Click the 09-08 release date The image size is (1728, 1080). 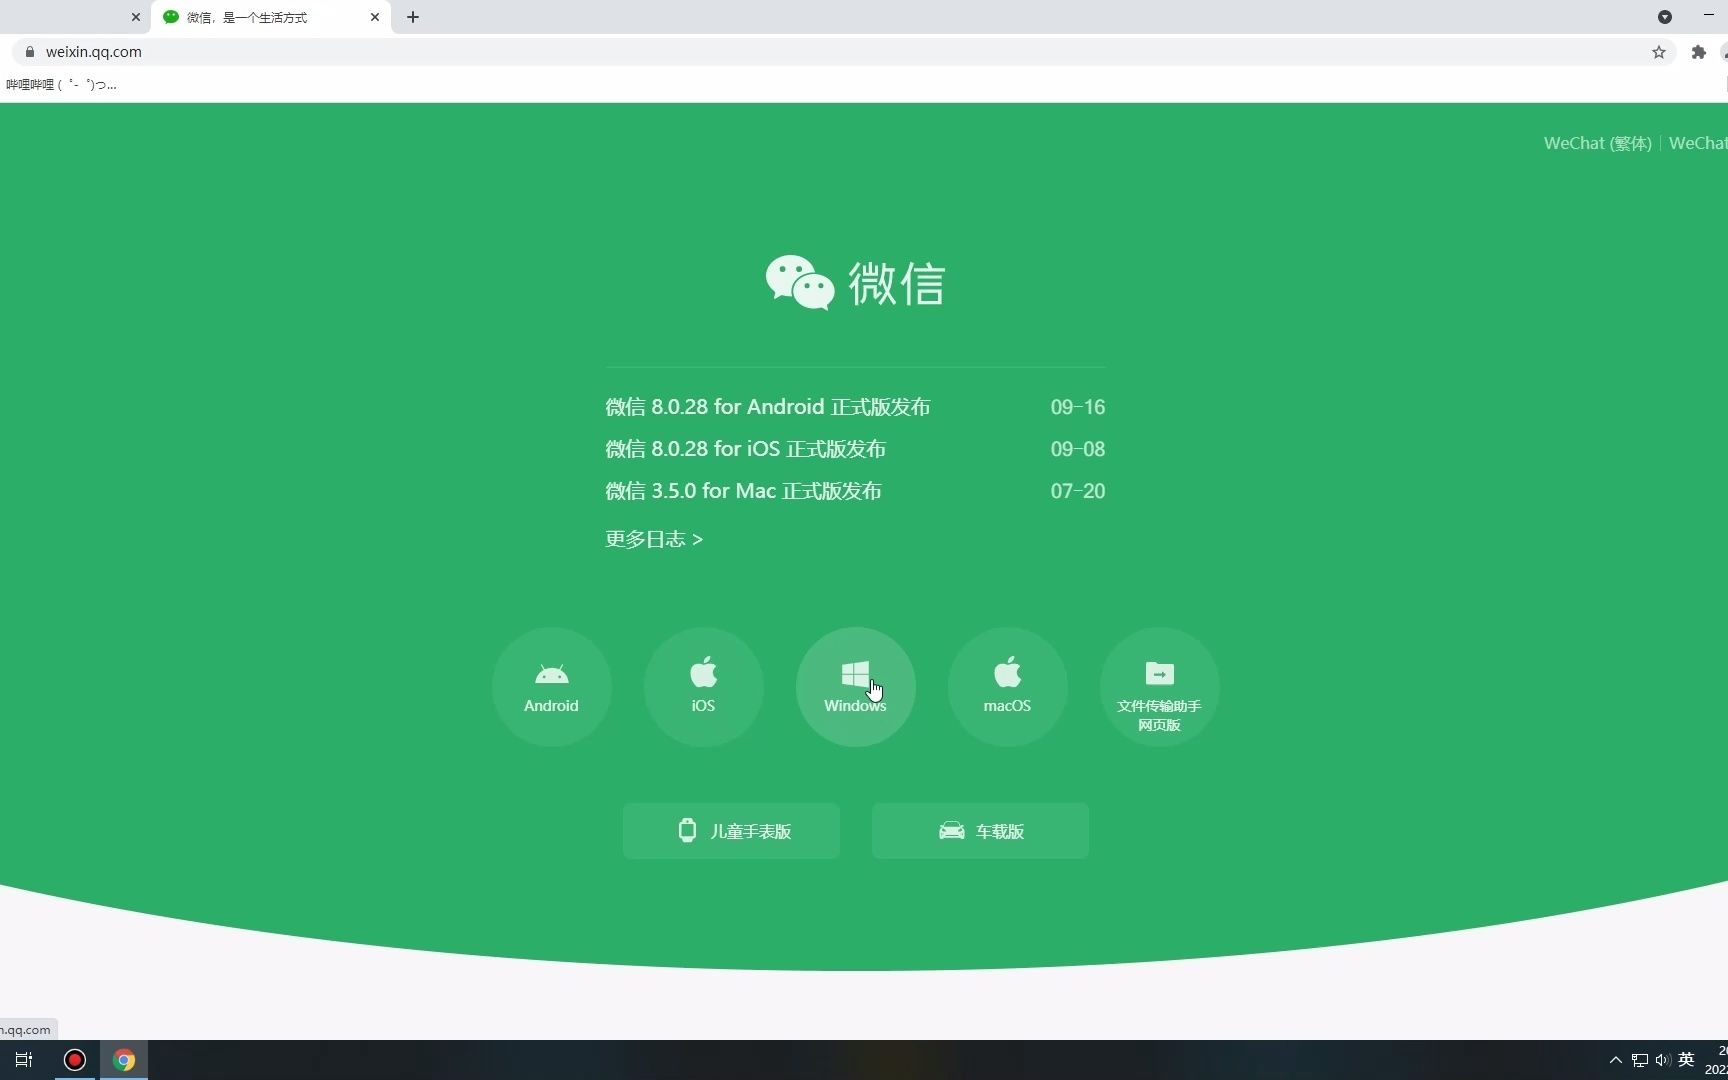(x=1078, y=449)
